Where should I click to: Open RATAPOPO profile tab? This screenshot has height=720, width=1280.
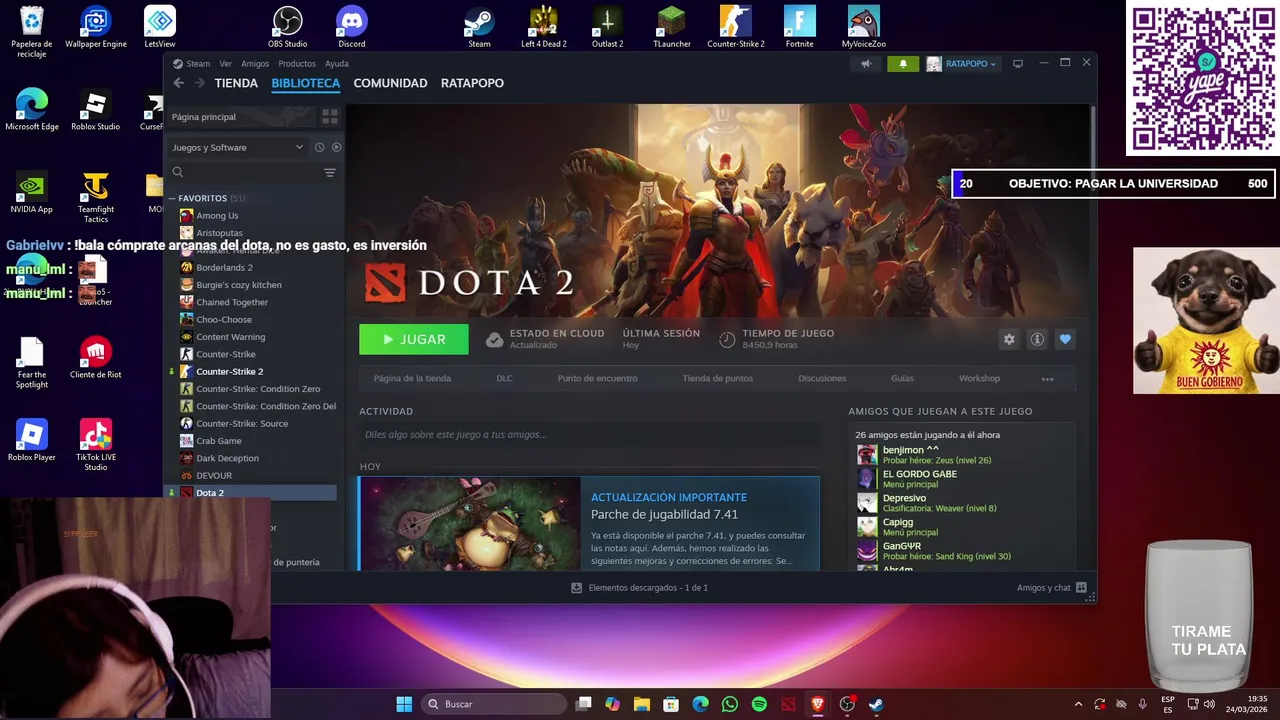pyautogui.click(x=472, y=83)
